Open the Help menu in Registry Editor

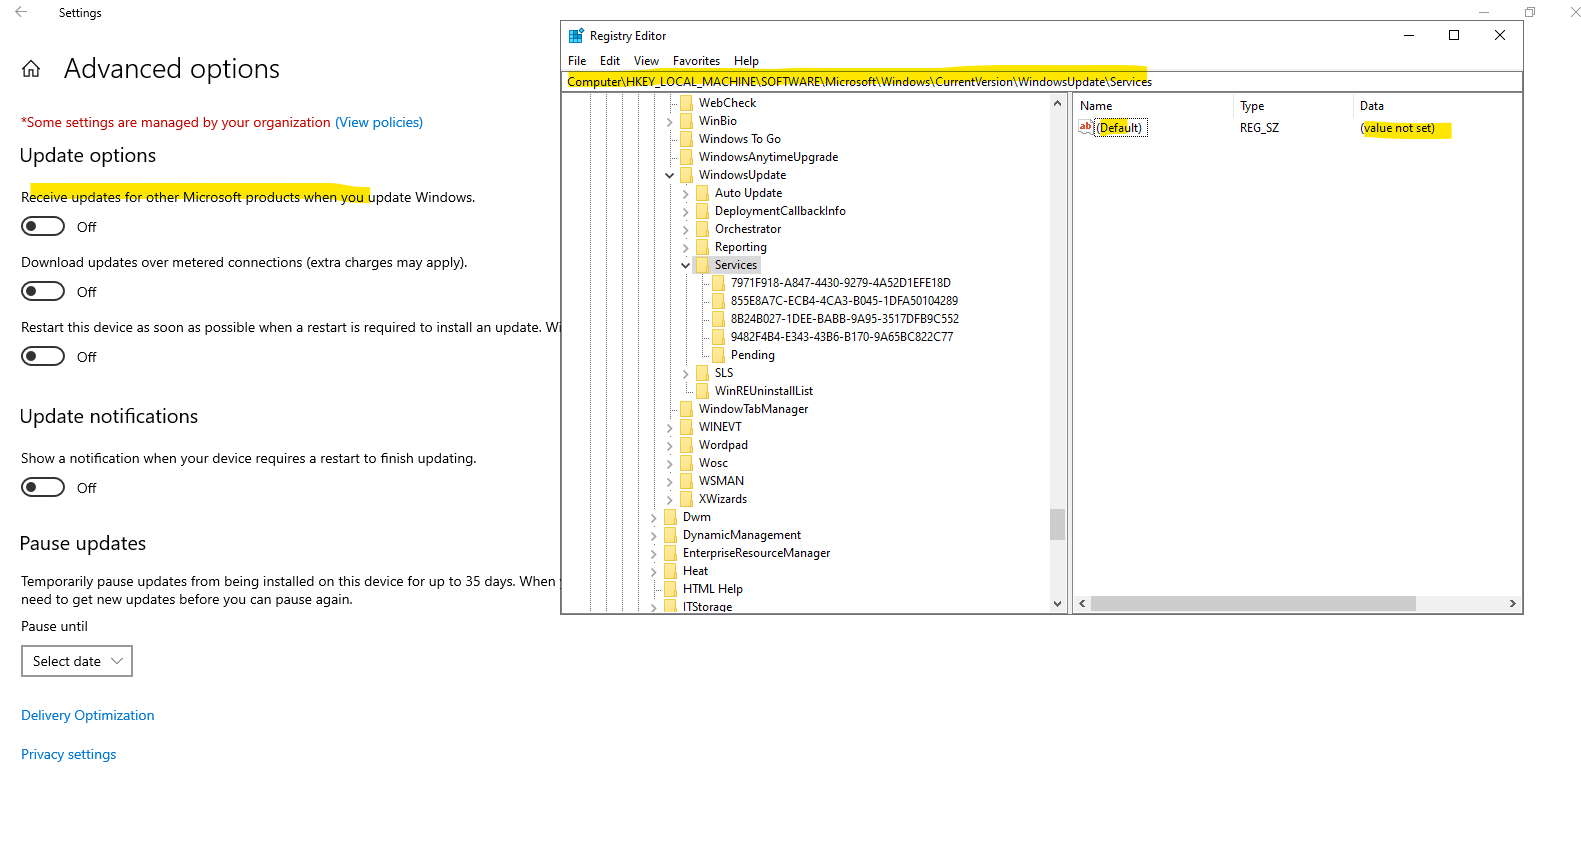pyautogui.click(x=746, y=61)
